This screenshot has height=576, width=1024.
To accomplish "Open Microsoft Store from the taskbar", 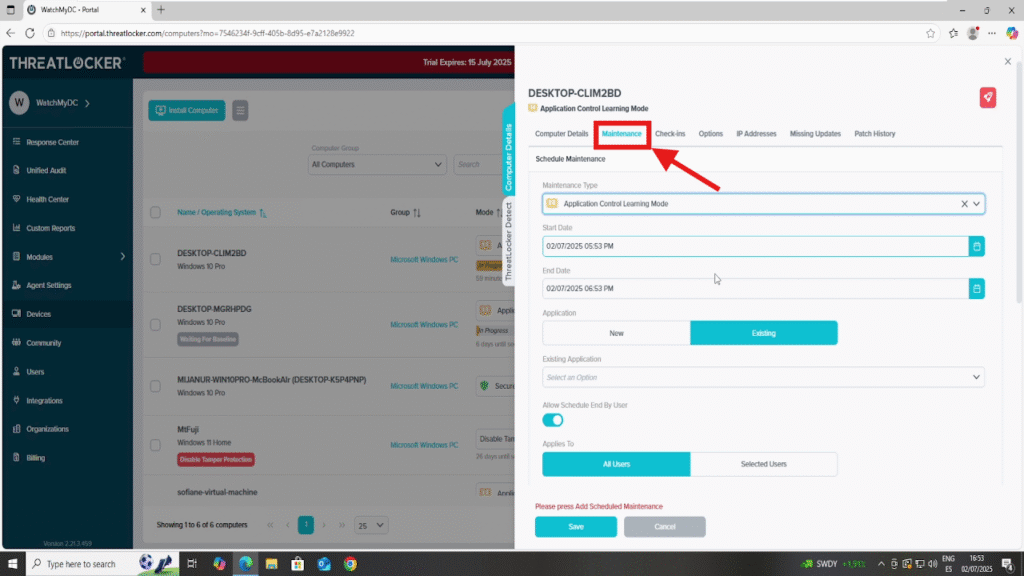I will point(298,564).
